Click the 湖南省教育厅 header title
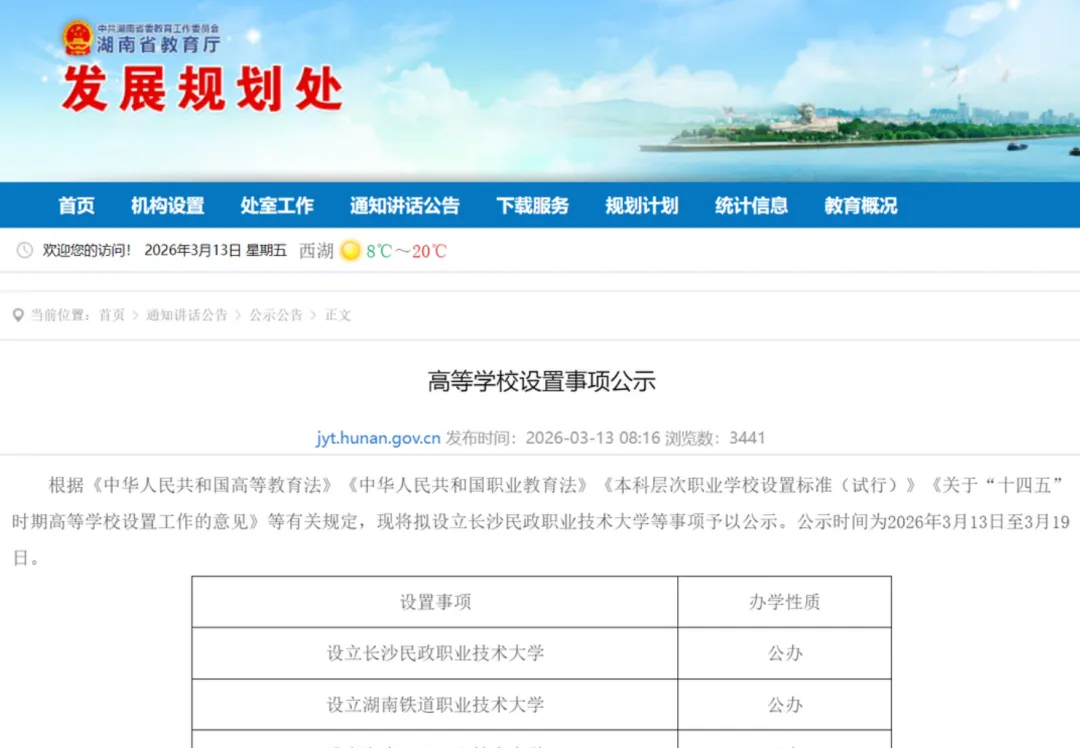This screenshot has height=748, width=1080. tap(158, 45)
